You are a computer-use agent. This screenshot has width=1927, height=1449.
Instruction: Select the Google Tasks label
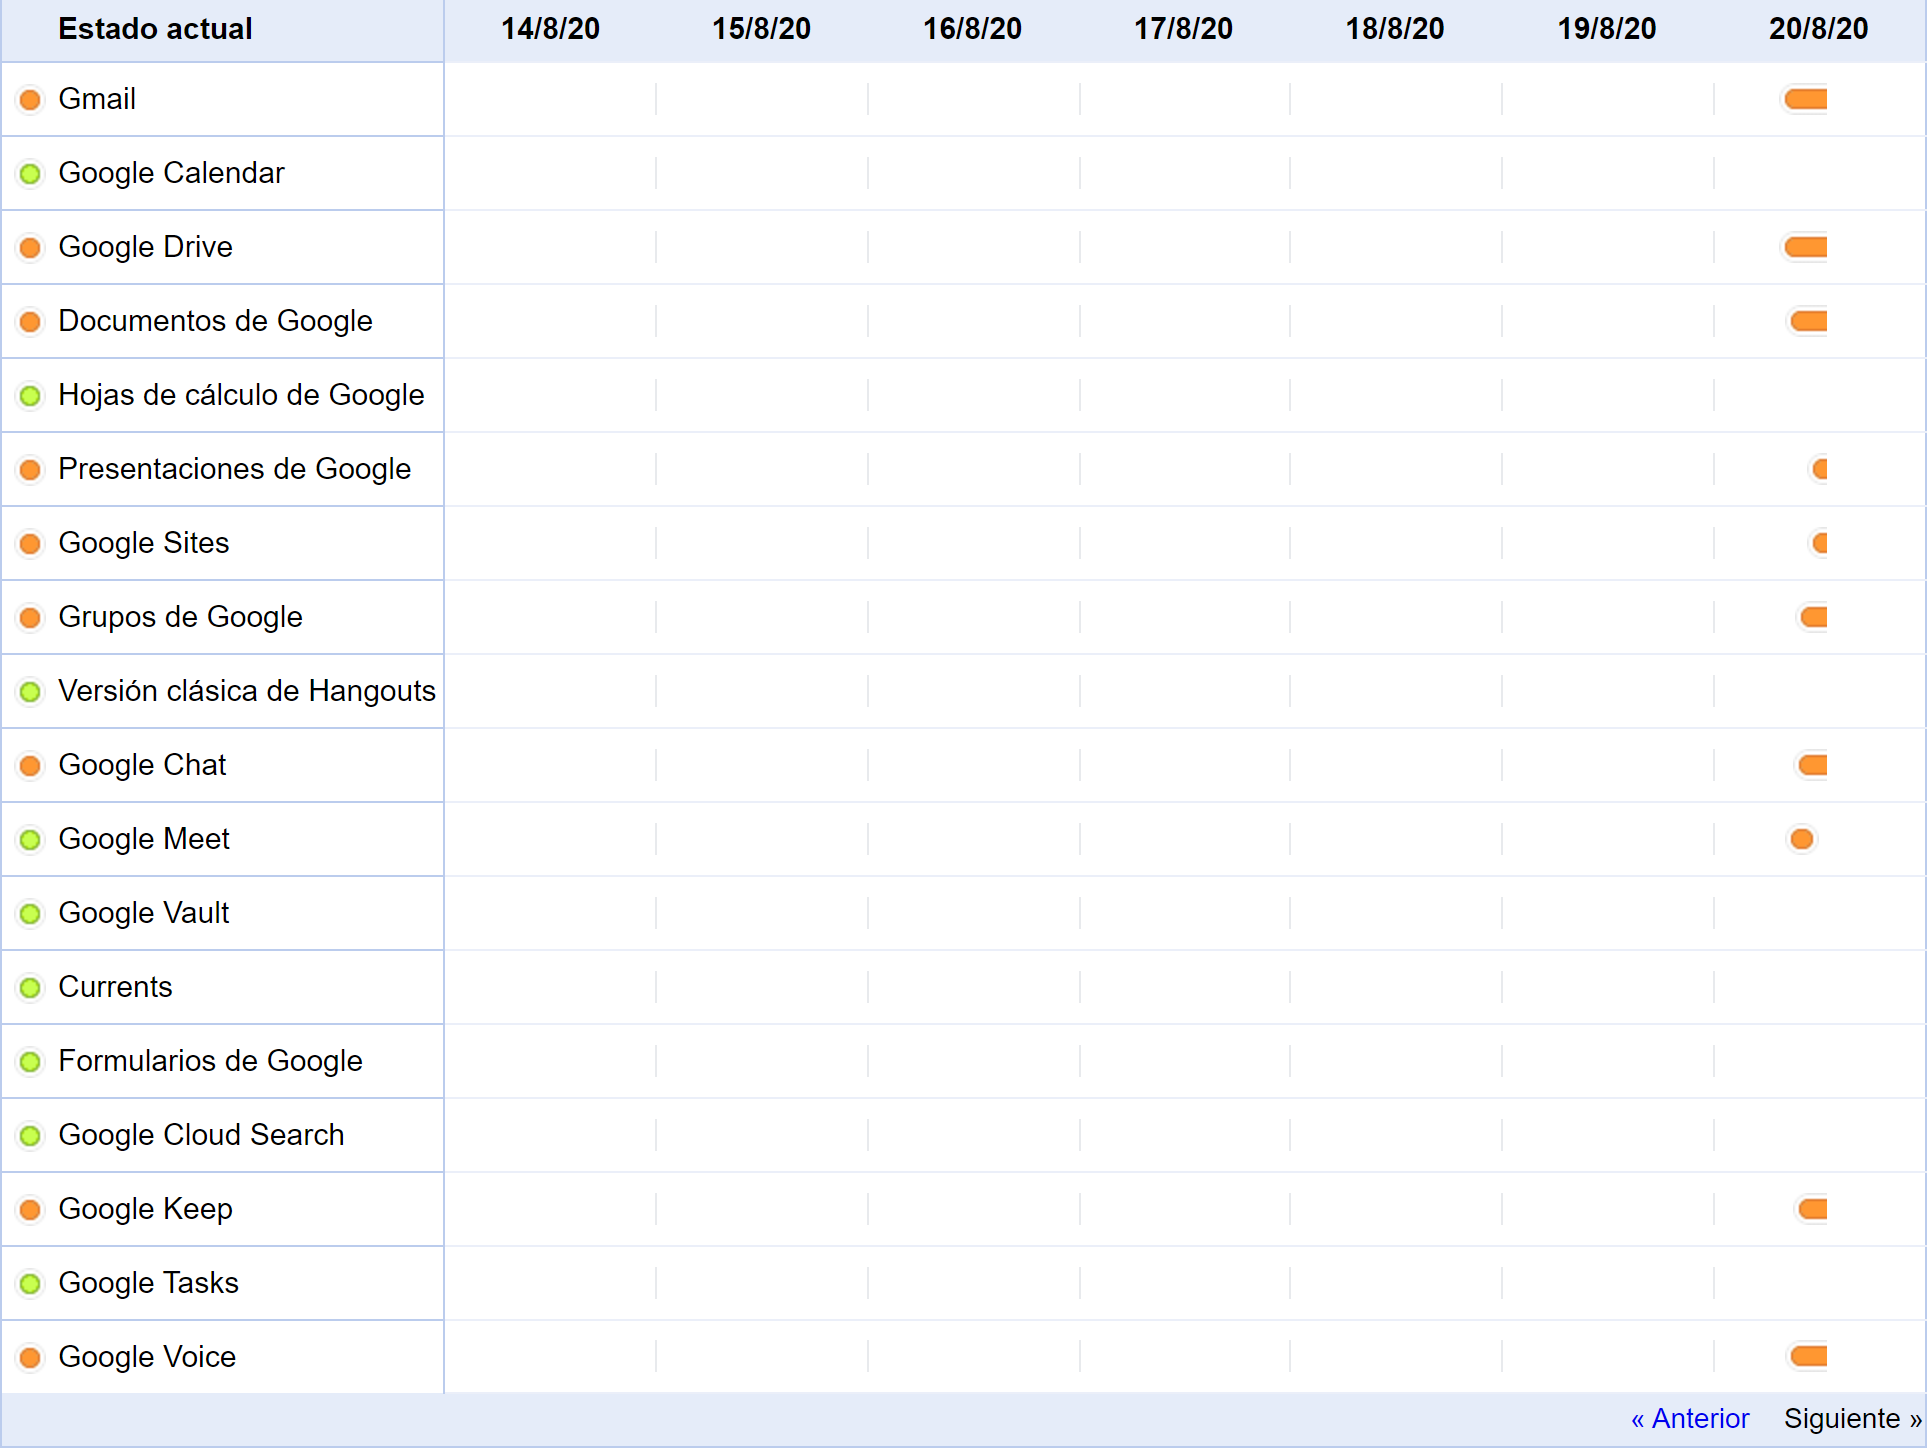click(x=148, y=1283)
